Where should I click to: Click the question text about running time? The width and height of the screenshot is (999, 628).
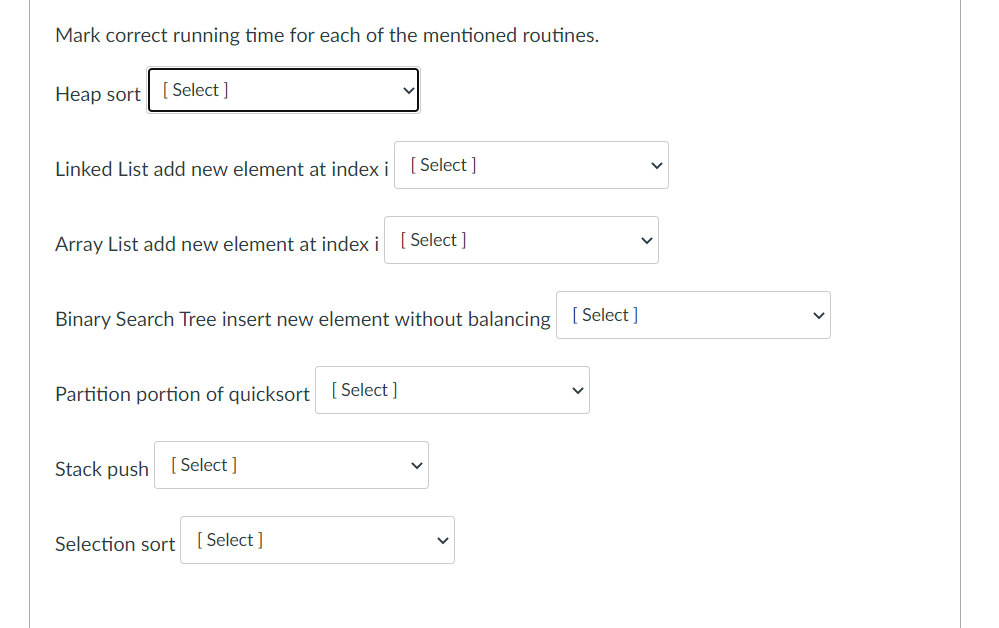[x=327, y=36]
